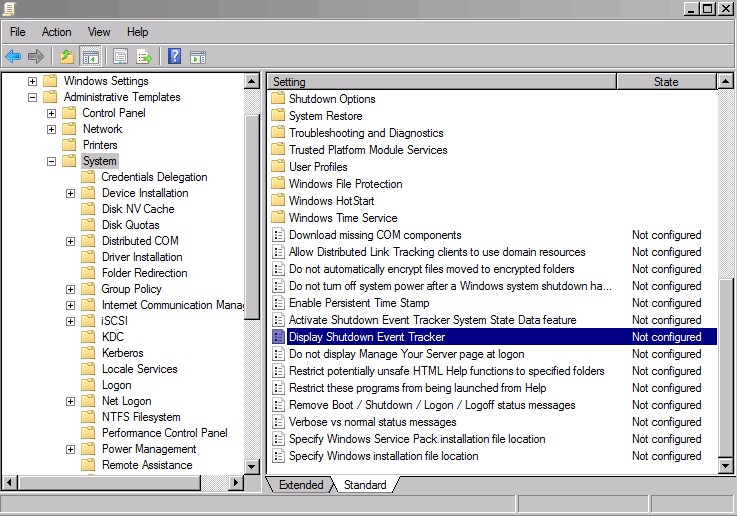Expand the Power Management node
Screen dimensions: 737x516
pyautogui.click(x=70, y=449)
